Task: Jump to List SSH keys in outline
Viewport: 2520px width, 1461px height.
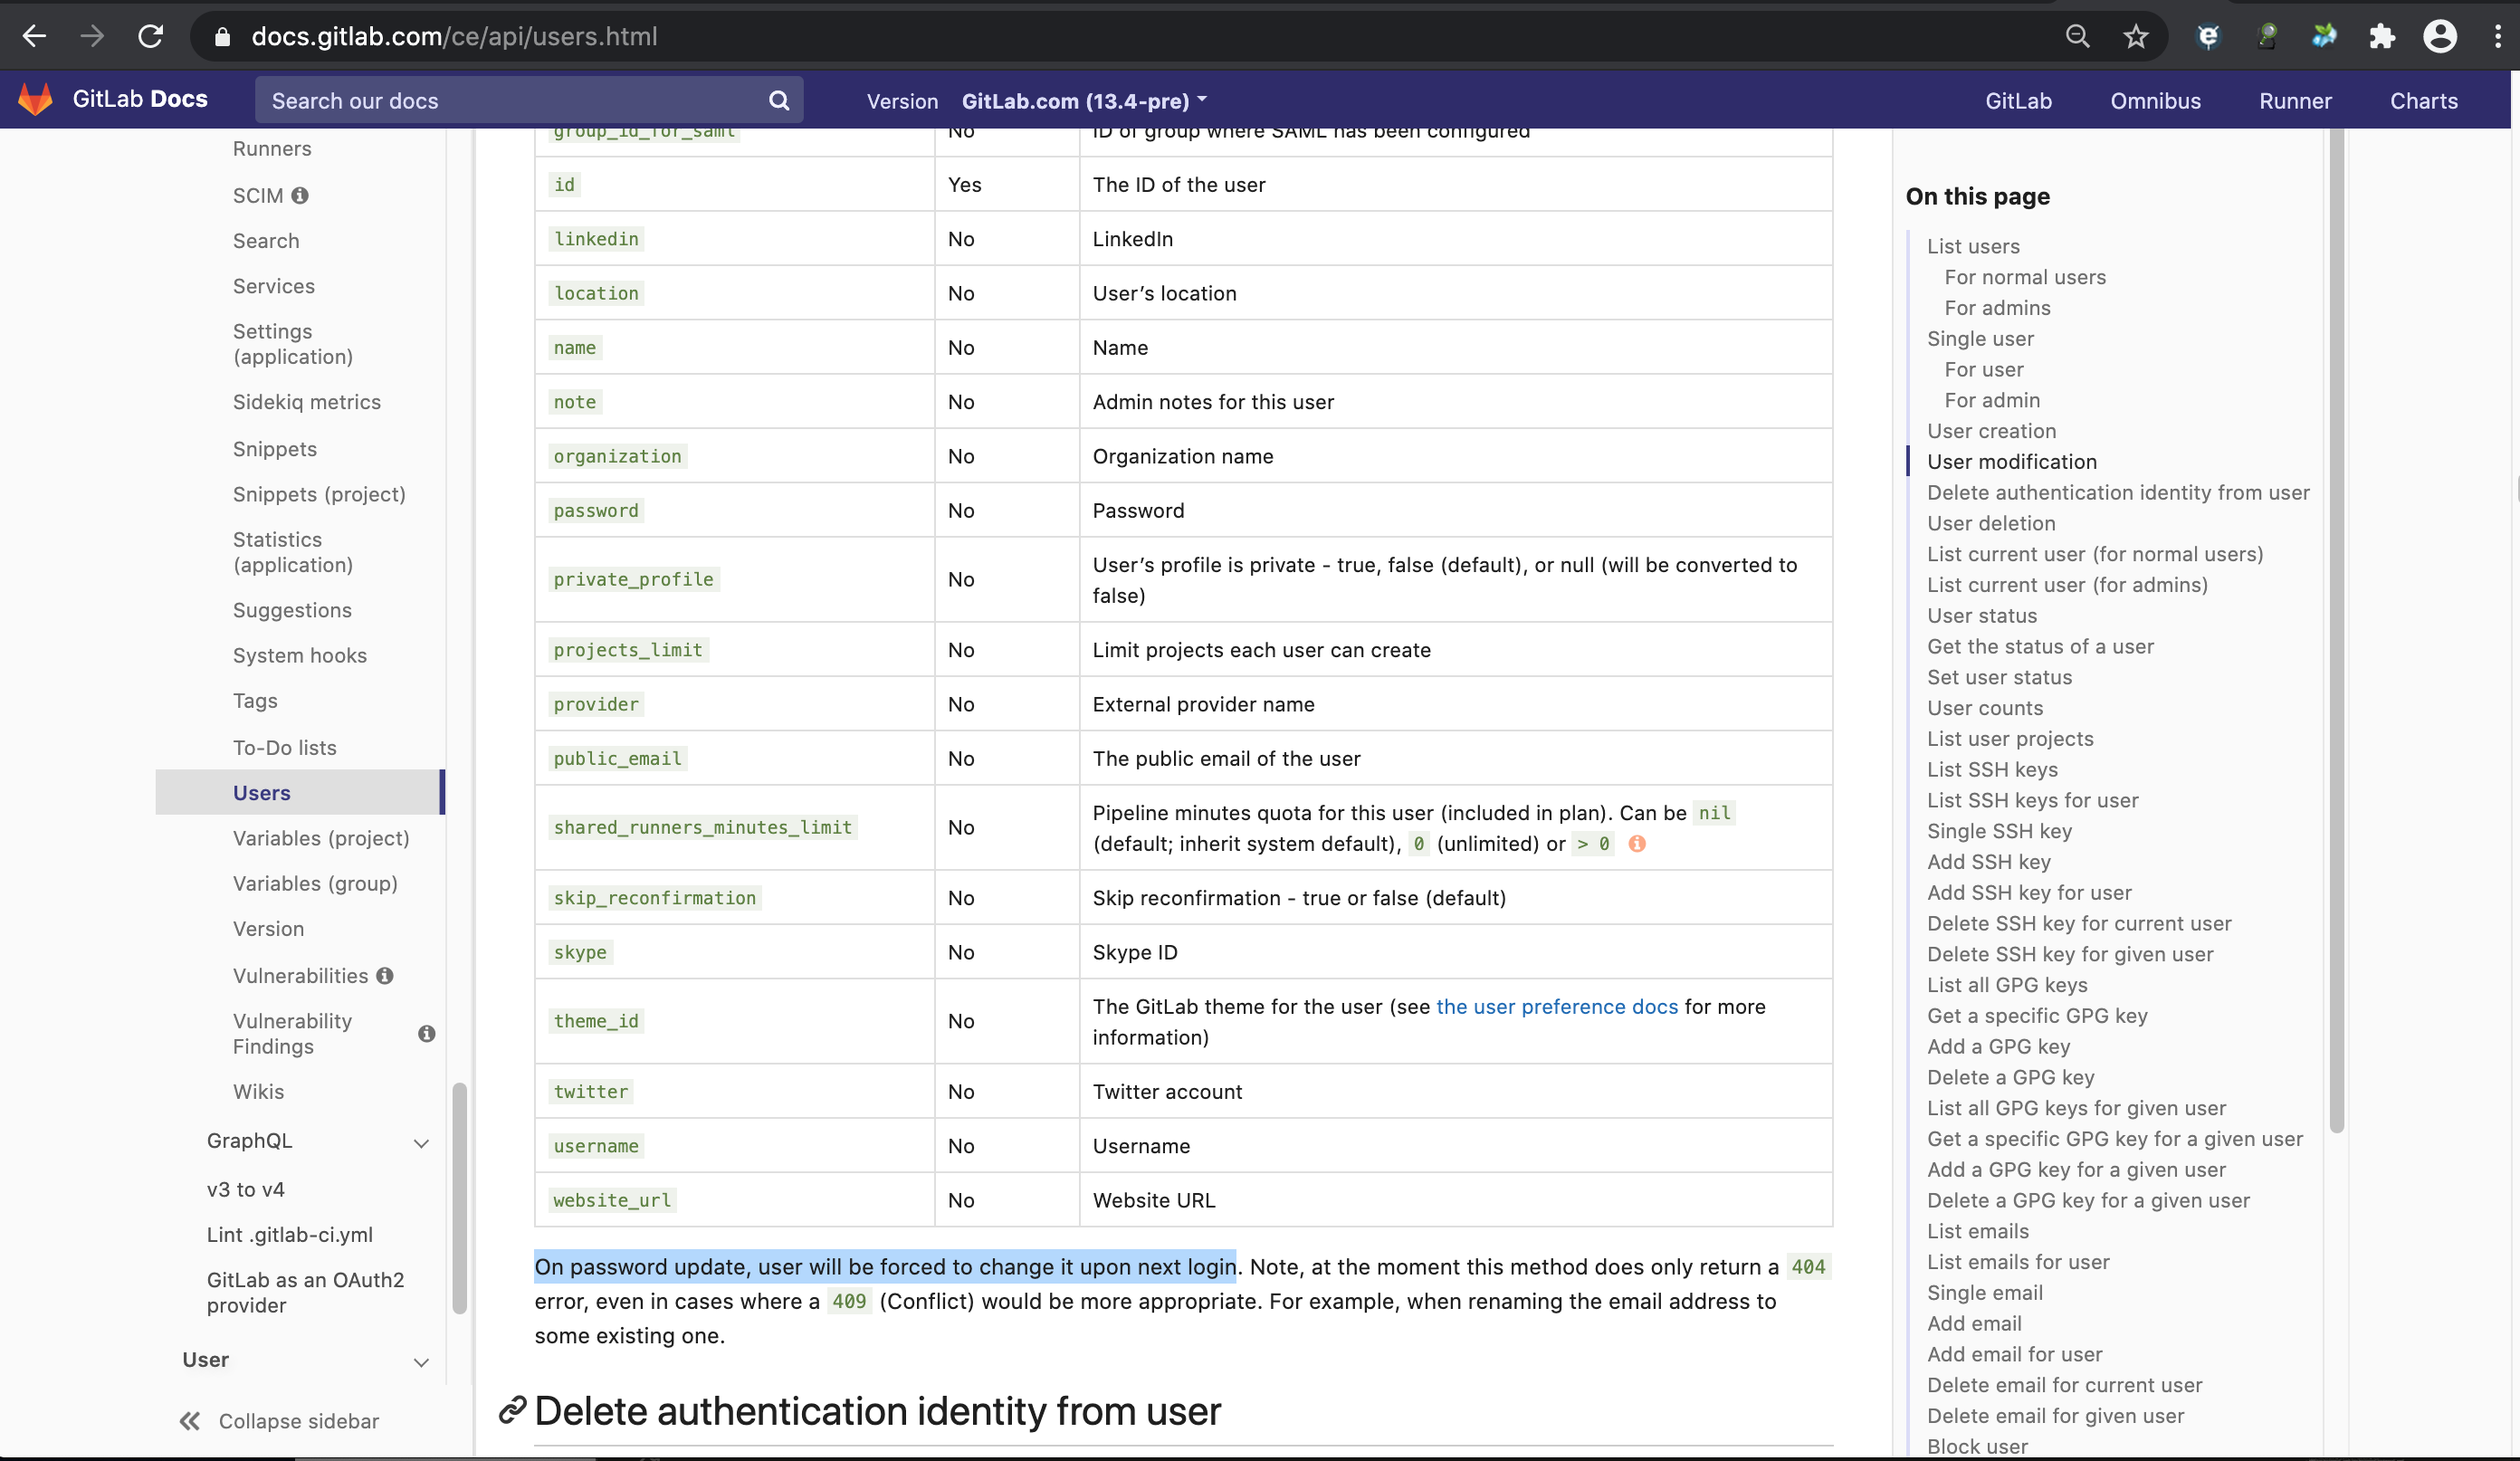Action: [x=1992, y=769]
